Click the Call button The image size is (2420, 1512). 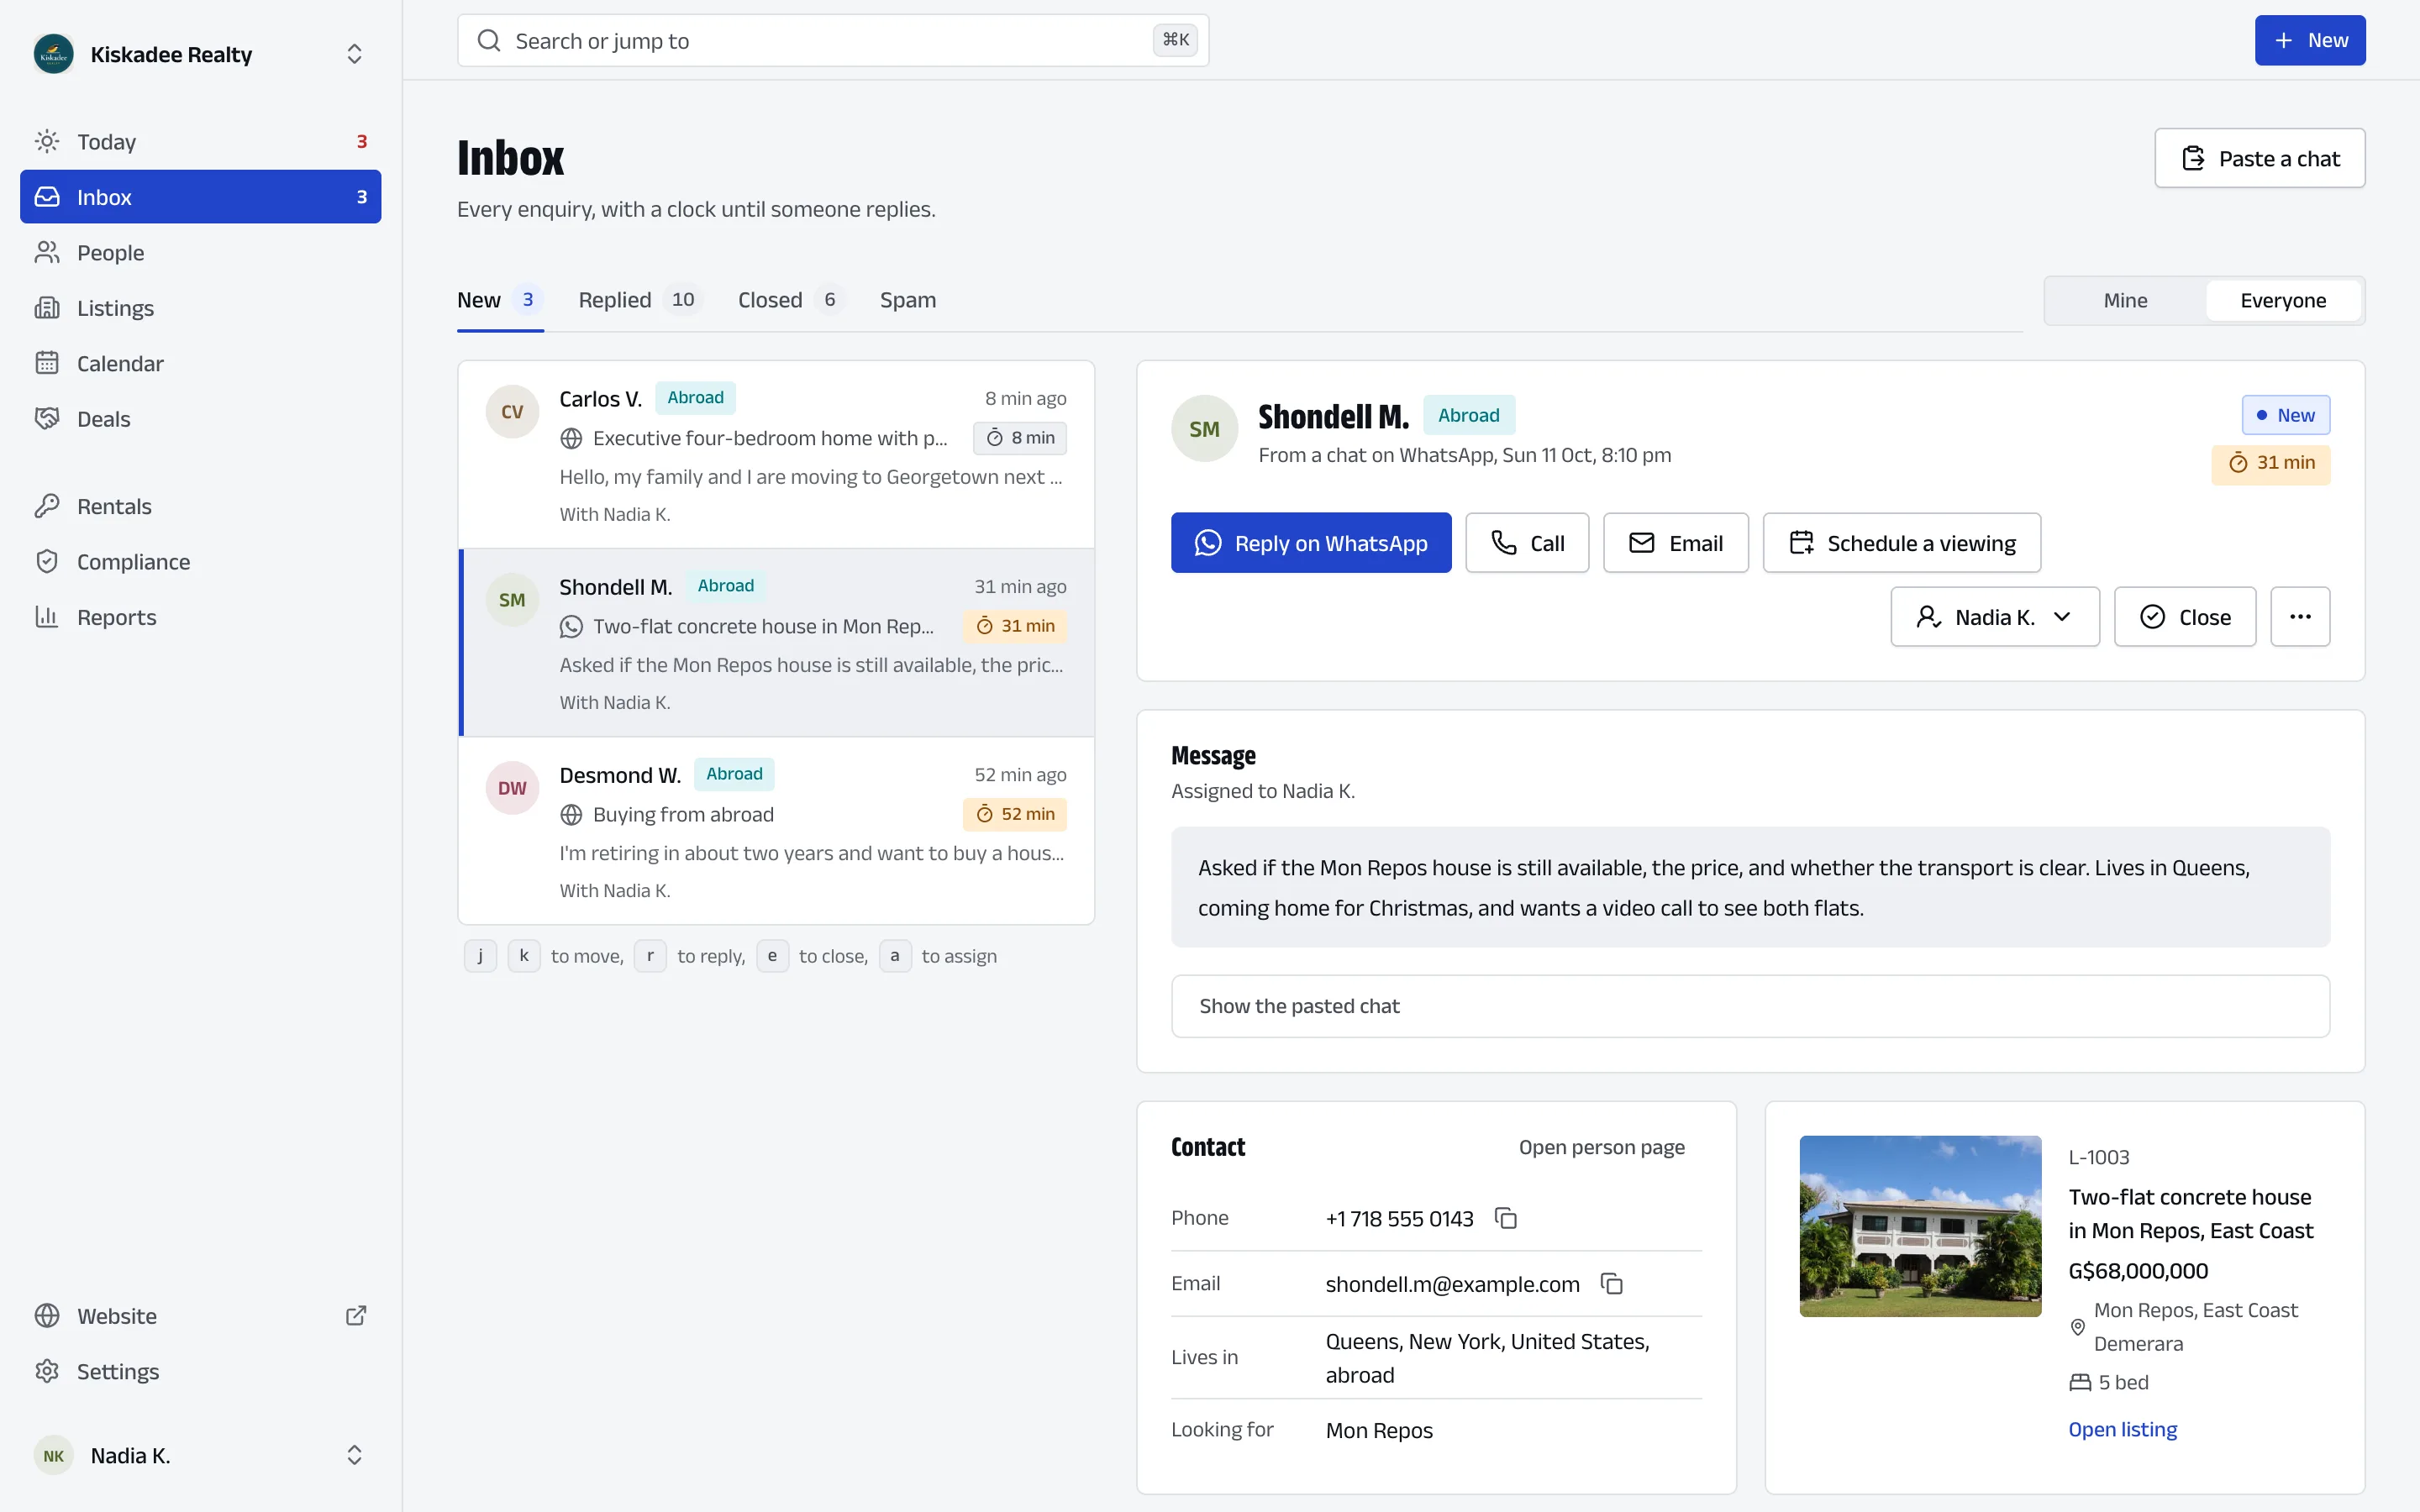(x=1527, y=543)
